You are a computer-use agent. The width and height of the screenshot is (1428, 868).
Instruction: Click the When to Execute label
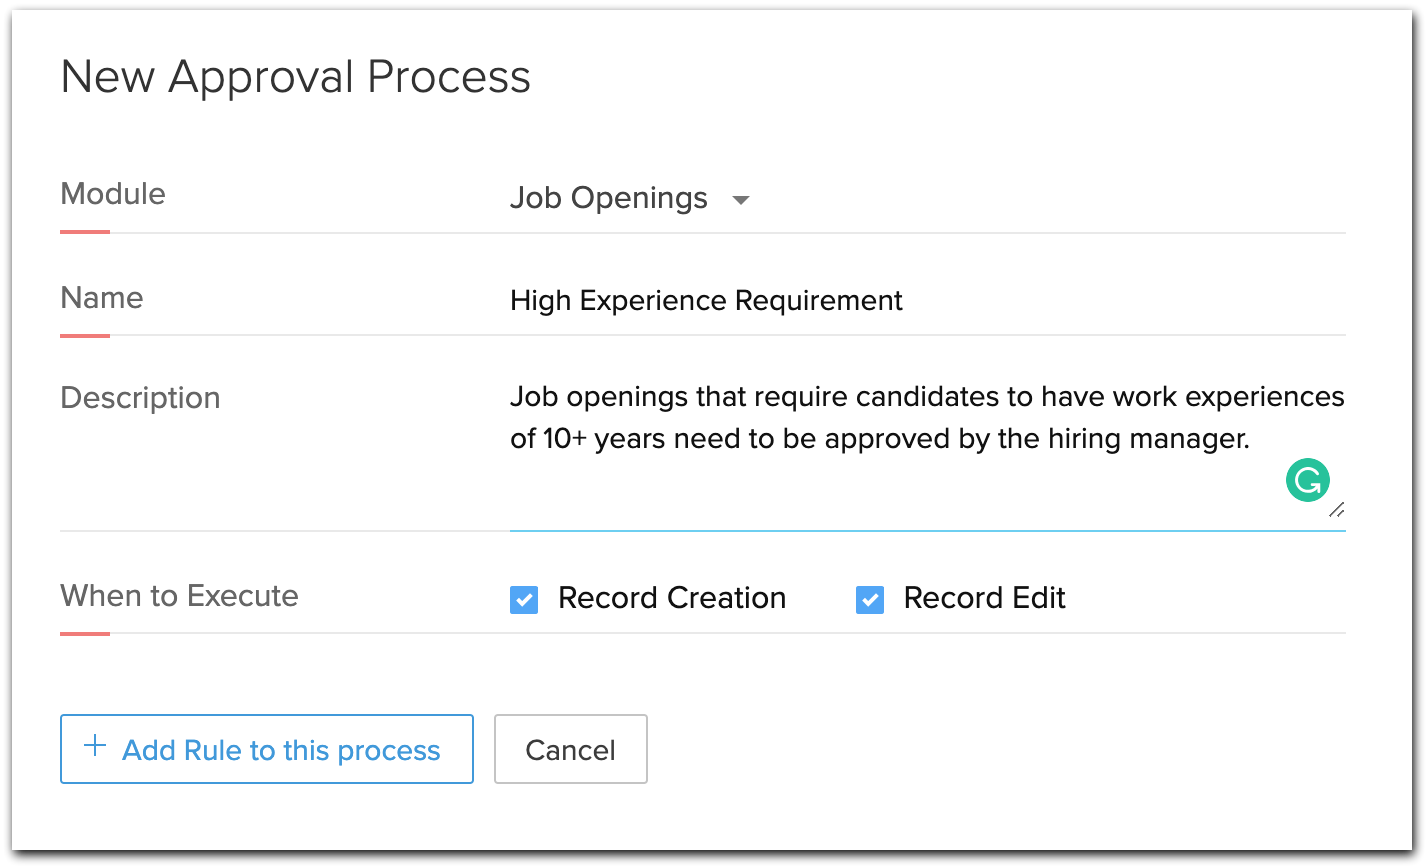[x=179, y=596]
